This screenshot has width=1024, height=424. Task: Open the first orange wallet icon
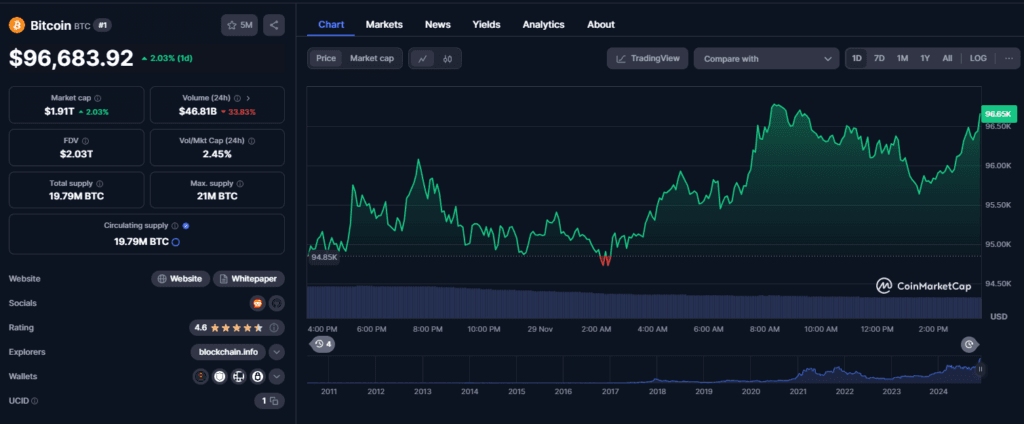pyautogui.click(x=201, y=376)
